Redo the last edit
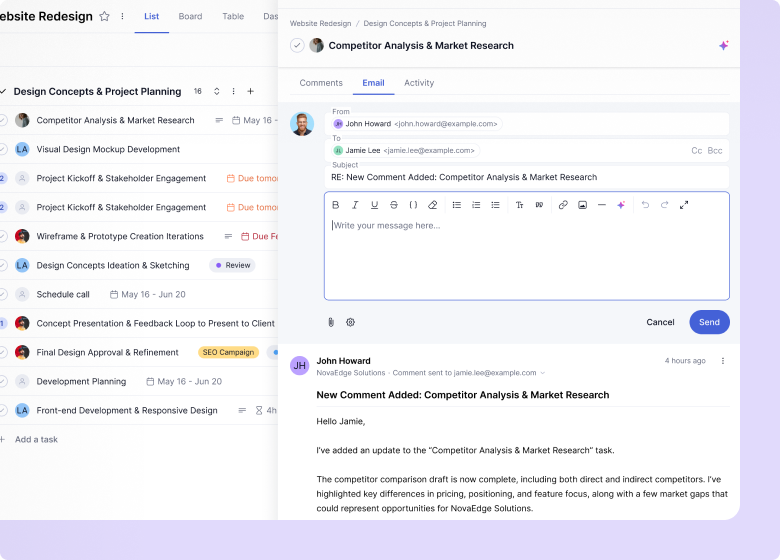780x560 pixels. coord(665,205)
